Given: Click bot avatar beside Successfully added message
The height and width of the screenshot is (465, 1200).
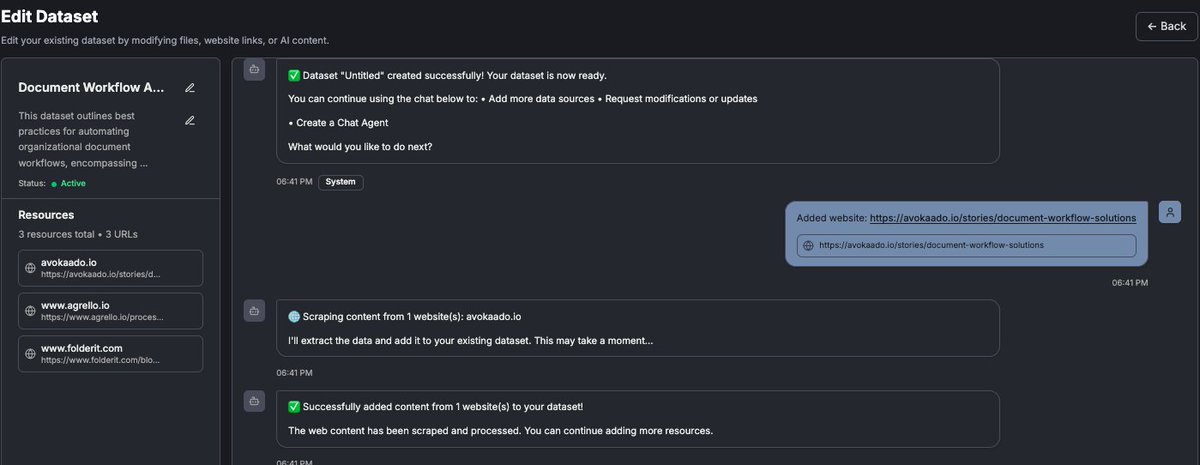Looking at the screenshot, I should coord(254,402).
